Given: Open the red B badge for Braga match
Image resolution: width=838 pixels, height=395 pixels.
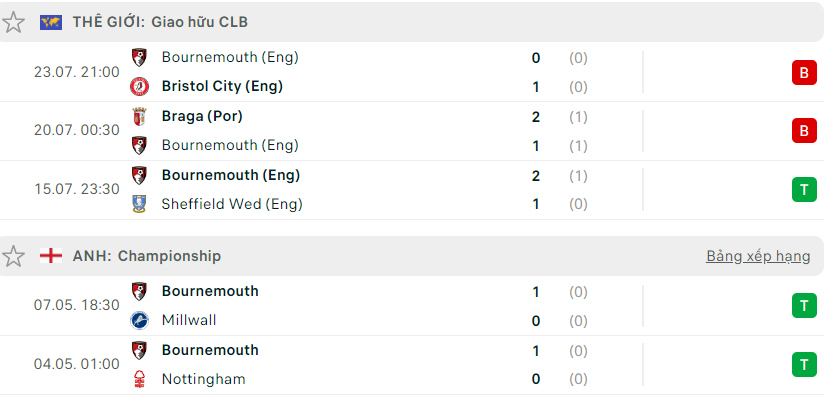Looking at the screenshot, I should coord(804,130).
